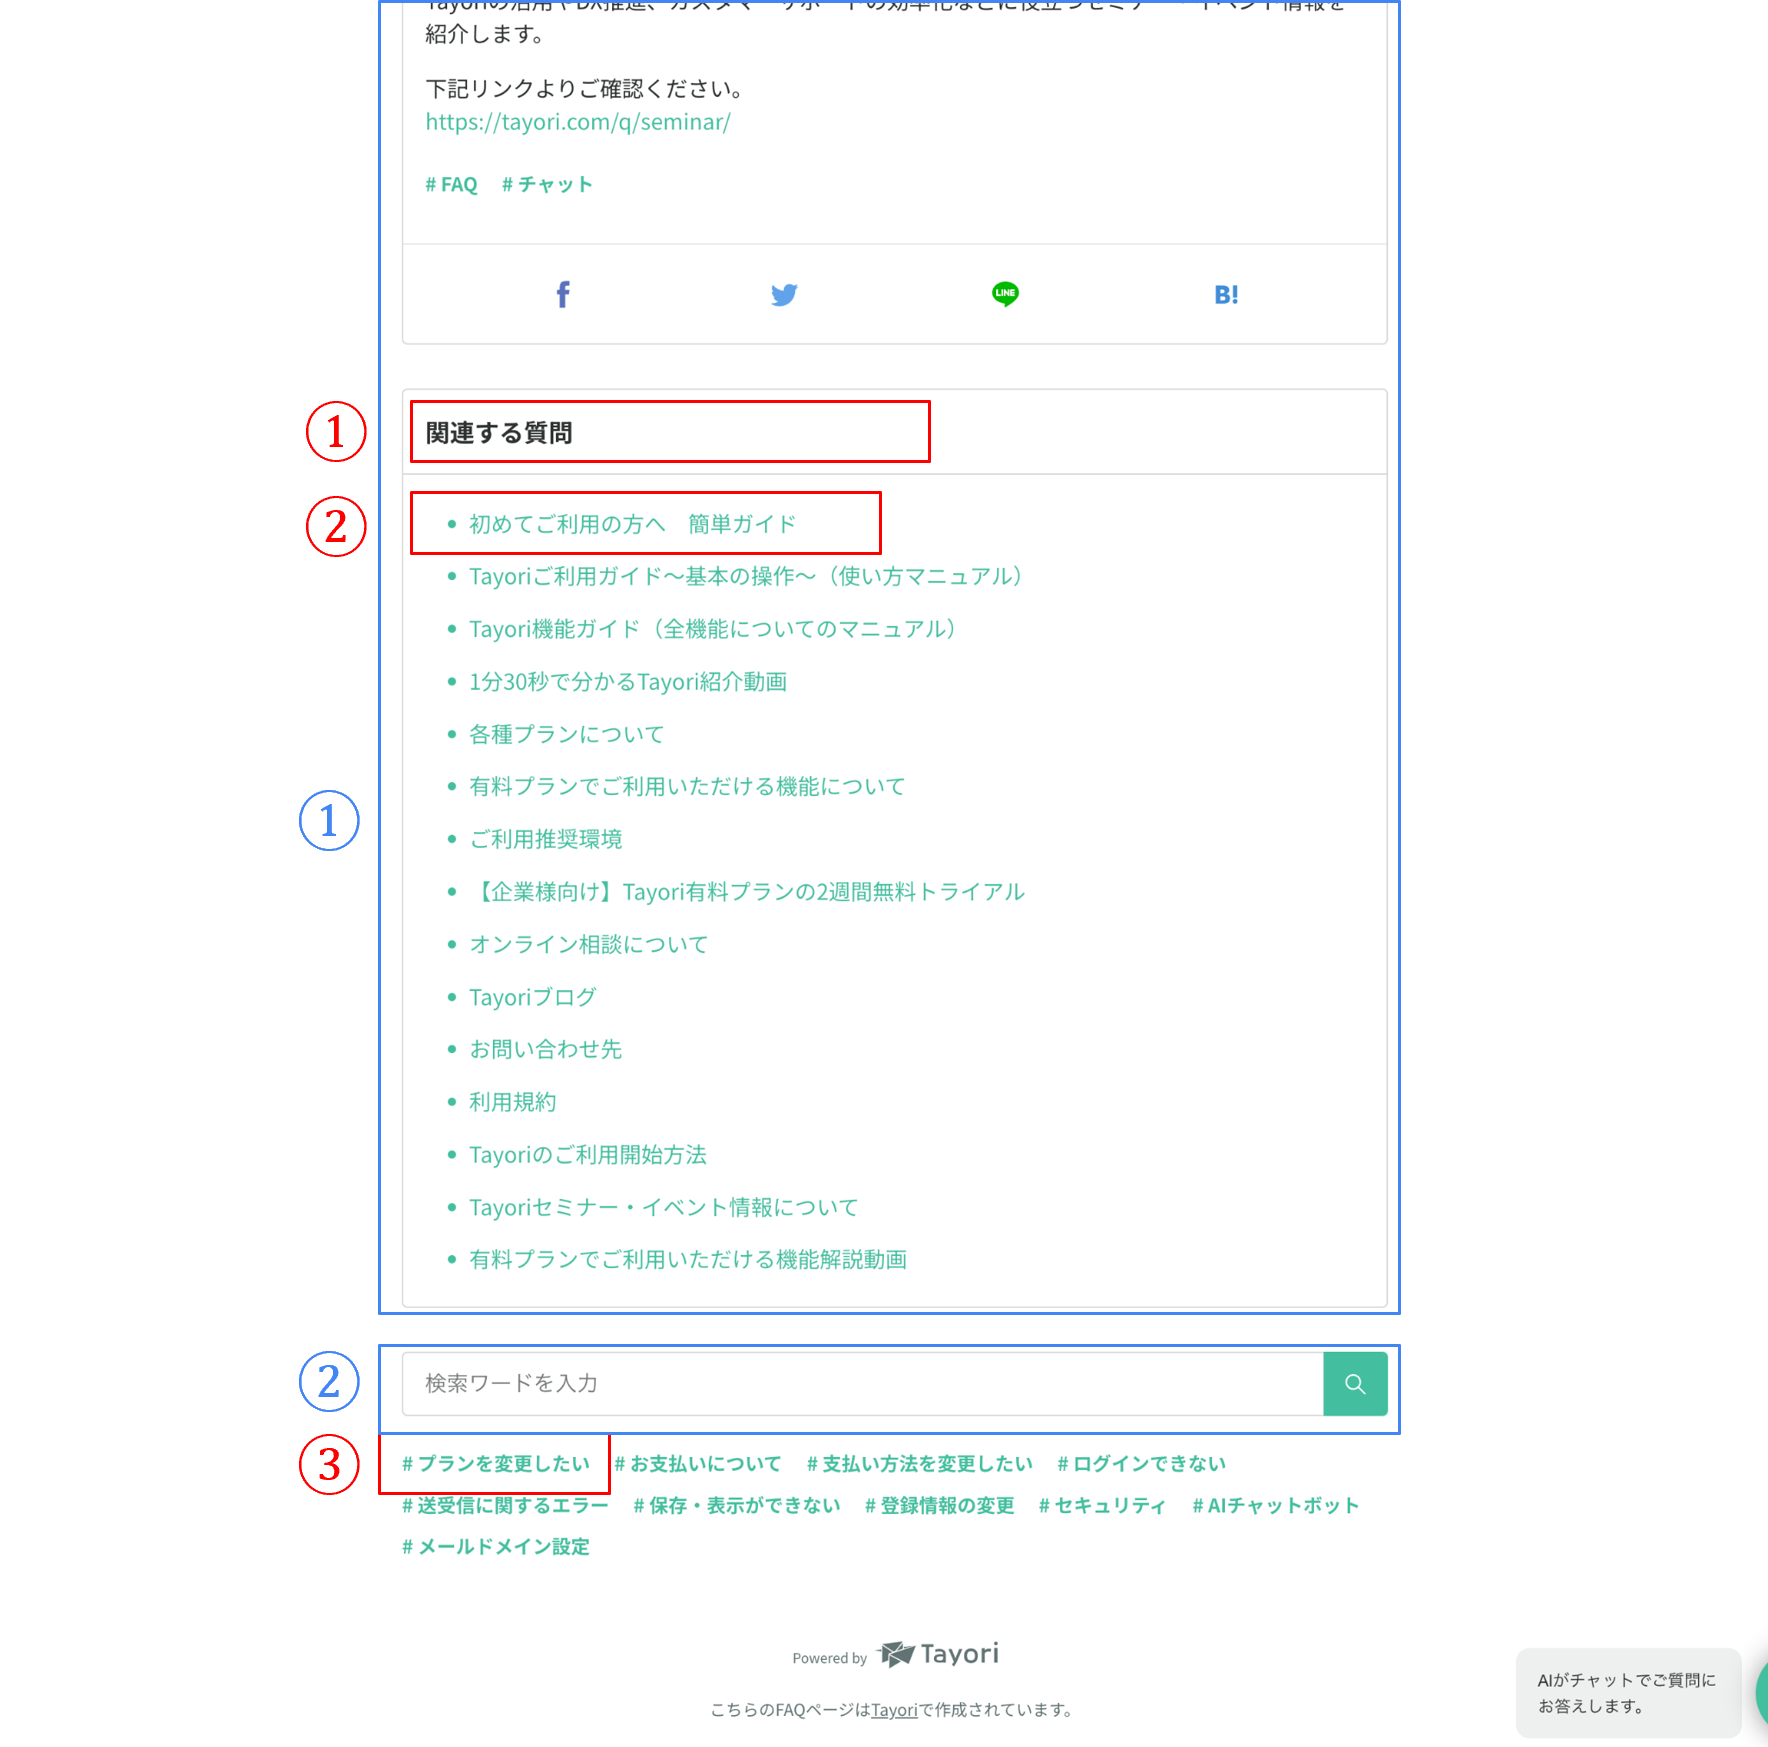Screen dimensions: 1768x1747
Task: Open Tayoriセミナー・イベント情報について link
Action: (664, 1207)
